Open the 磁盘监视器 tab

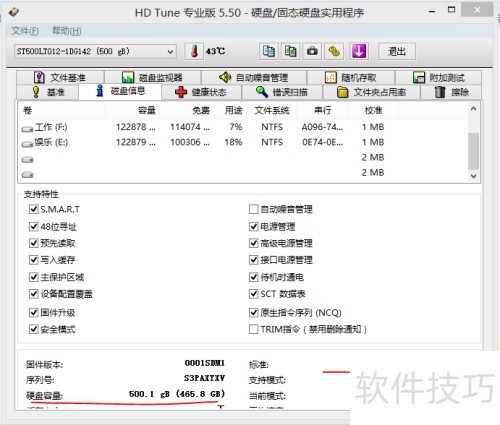(x=153, y=77)
